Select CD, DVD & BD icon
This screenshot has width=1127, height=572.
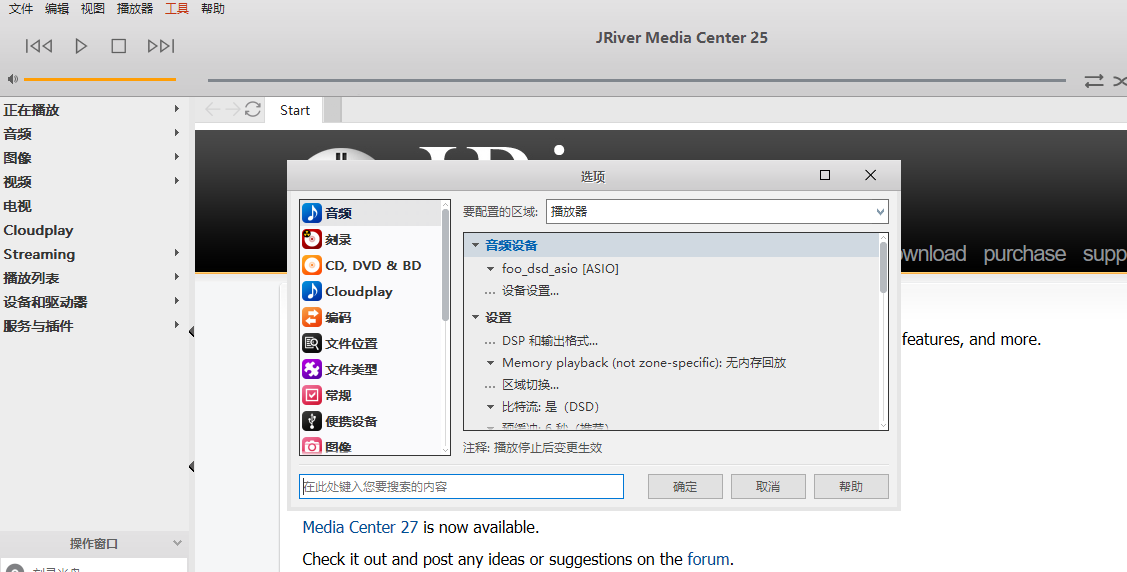pos(312,265)
